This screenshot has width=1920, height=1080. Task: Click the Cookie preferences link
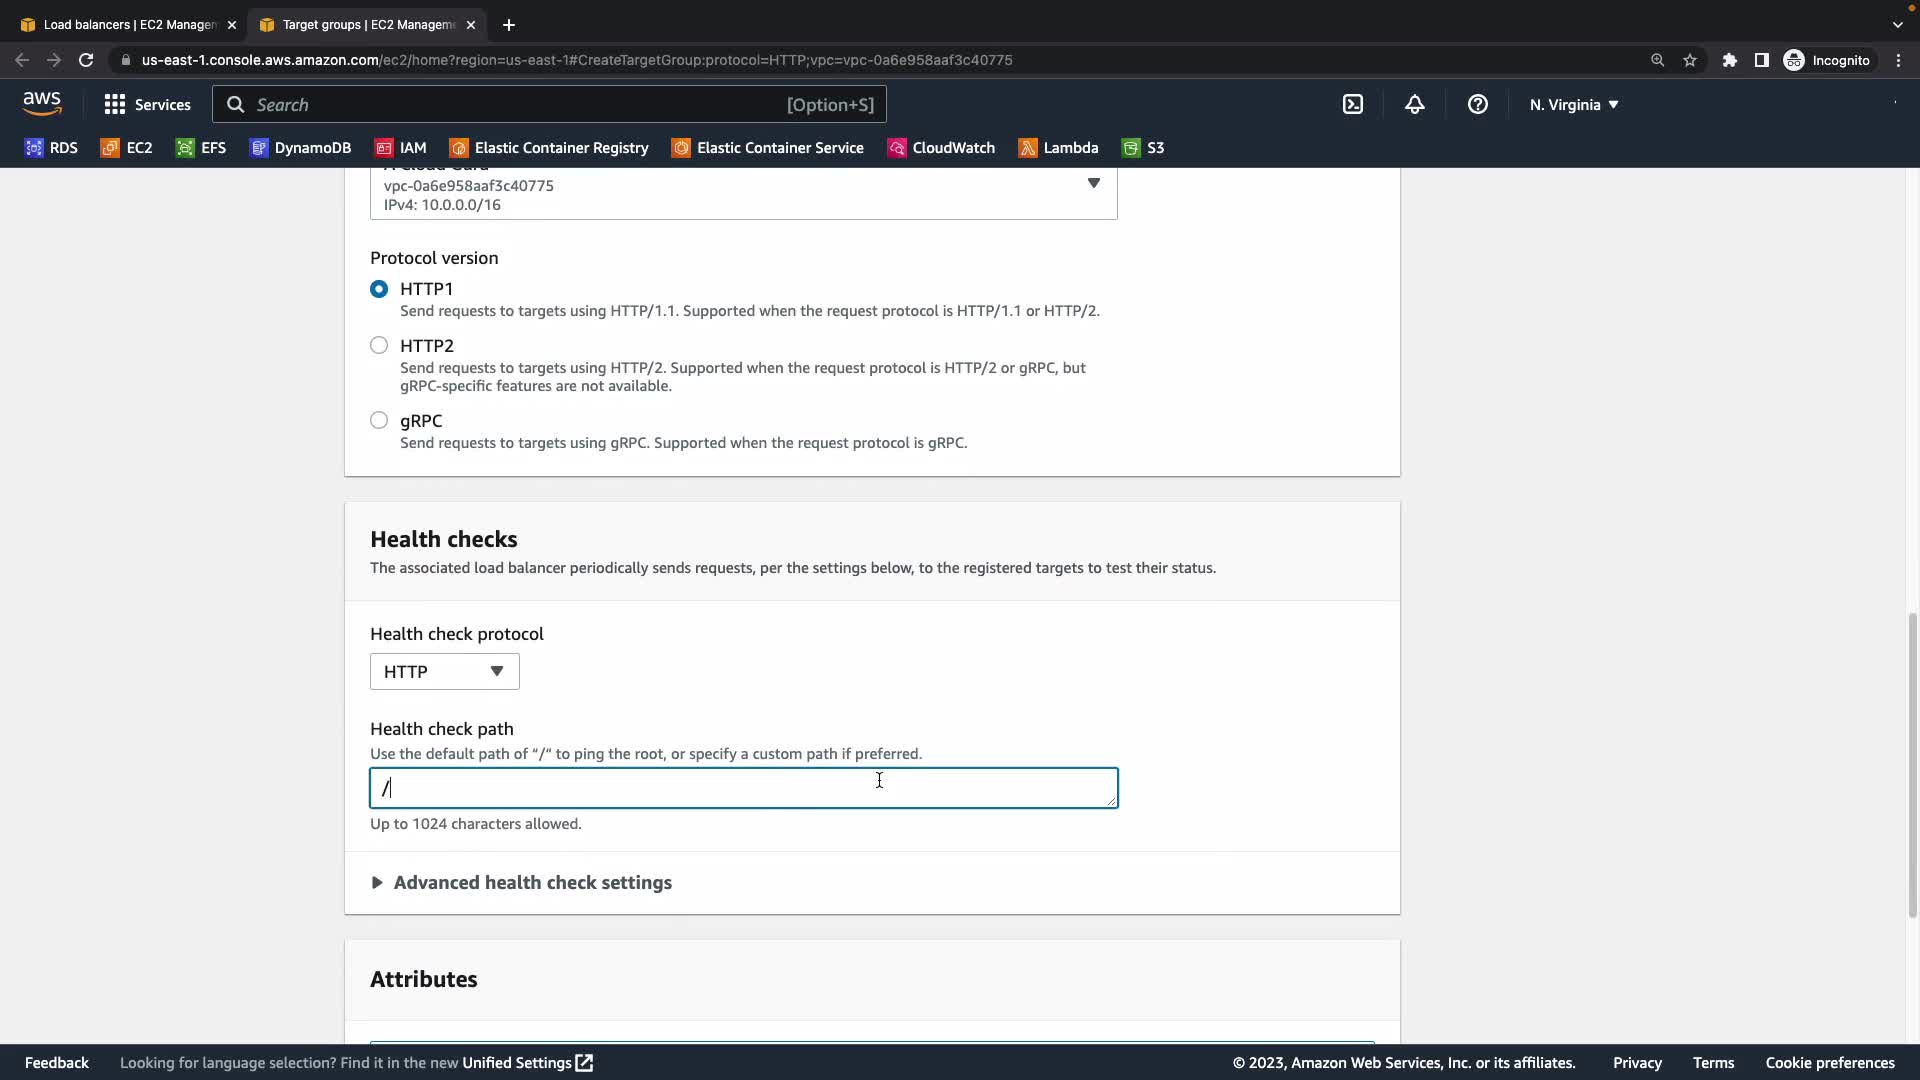[x=1829, y=1063]
